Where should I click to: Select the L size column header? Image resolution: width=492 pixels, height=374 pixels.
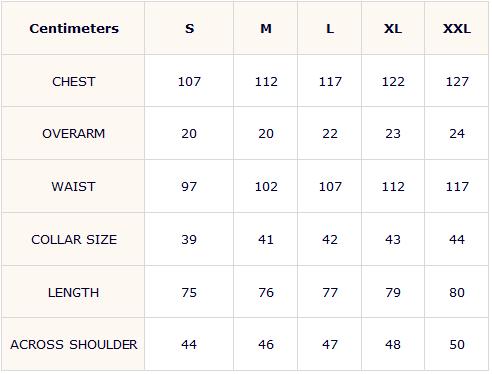click(x=330, y=29)
